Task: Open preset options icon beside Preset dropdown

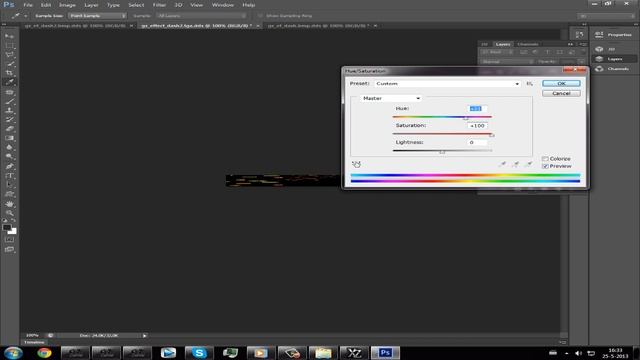Action: click(529, 83)
